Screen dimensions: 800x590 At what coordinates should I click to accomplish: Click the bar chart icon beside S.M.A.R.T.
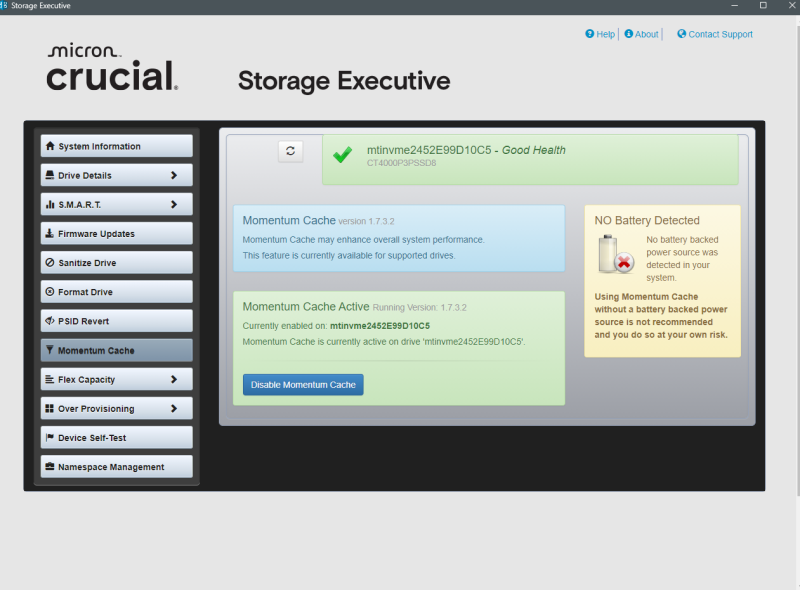click(50, 204)
